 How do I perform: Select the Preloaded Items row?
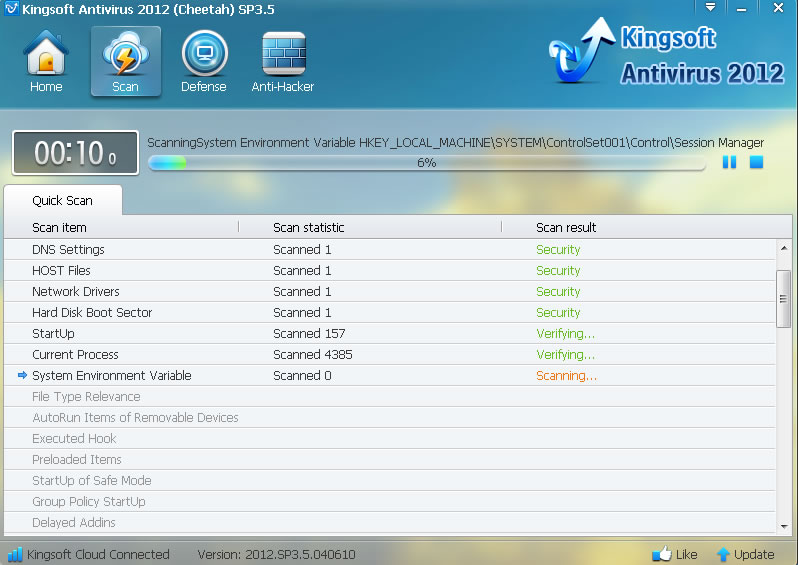point(389,460)
